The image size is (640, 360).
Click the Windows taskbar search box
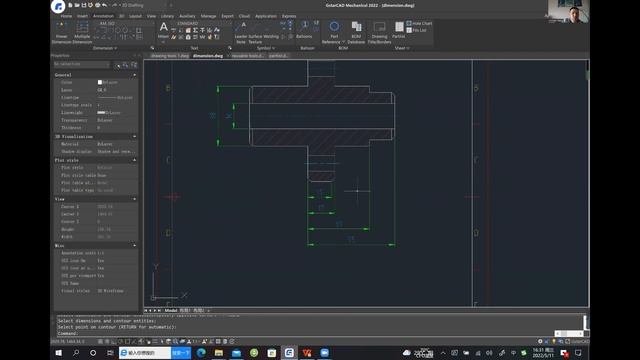coord(145,353)
